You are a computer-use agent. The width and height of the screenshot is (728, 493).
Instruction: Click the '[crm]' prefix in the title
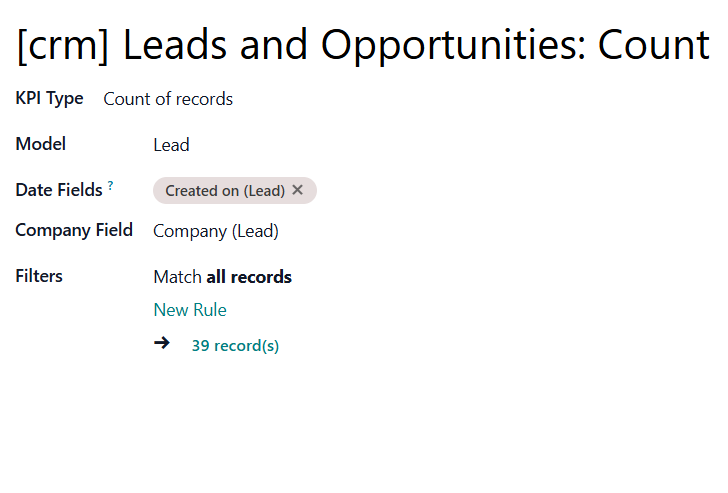click(x=63, y=45)
